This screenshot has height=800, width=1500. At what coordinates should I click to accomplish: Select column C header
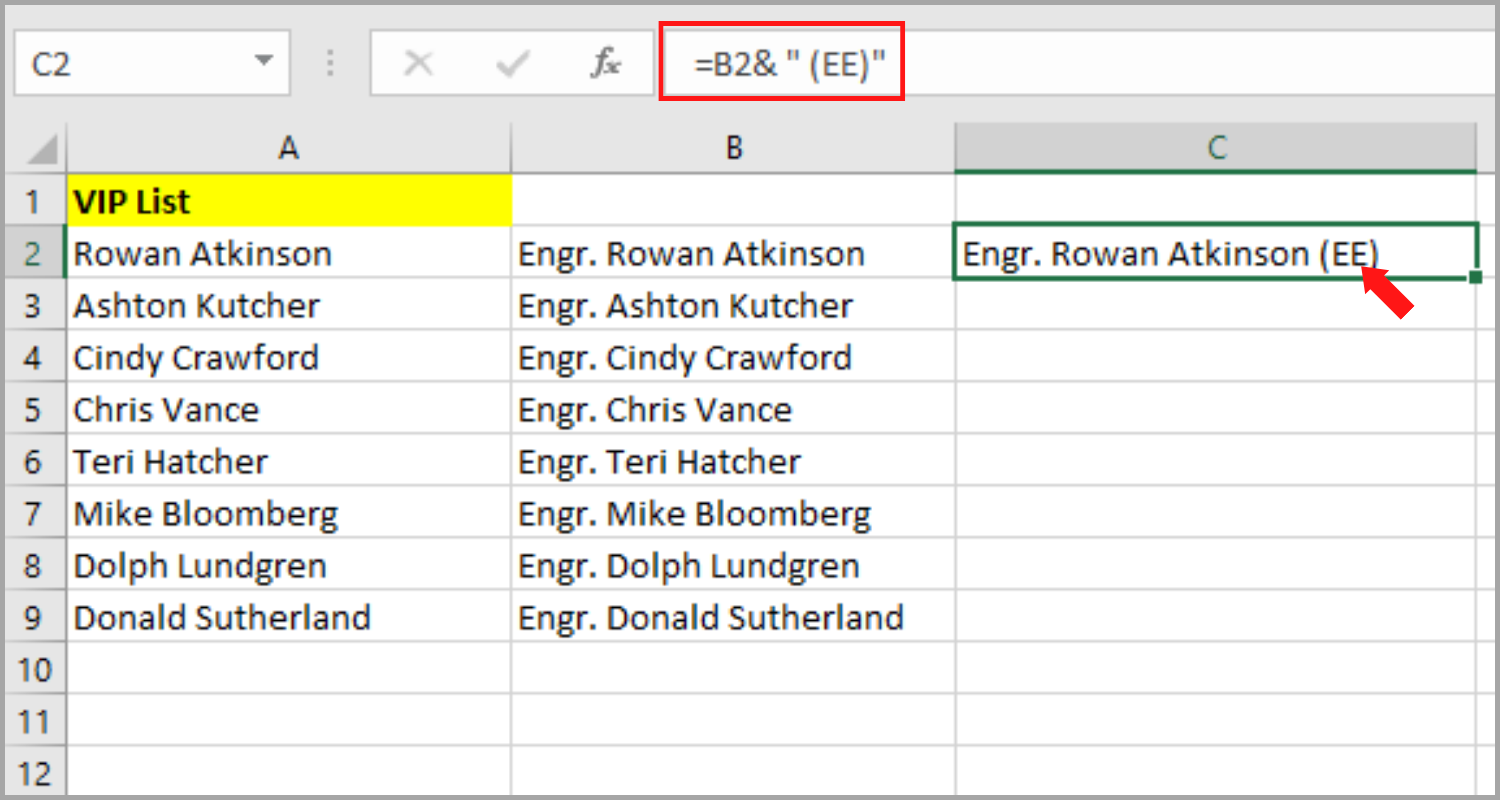coord(1216,146)
